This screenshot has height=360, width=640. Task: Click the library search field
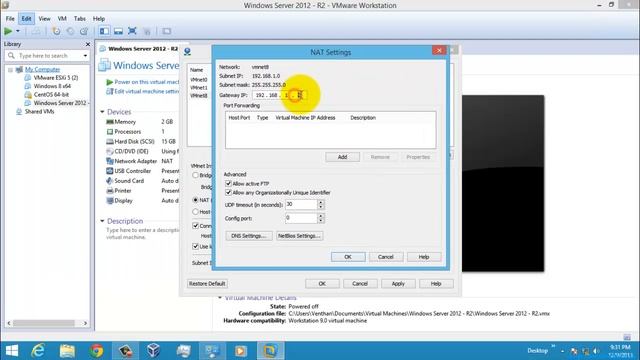[x=48, y=56]
